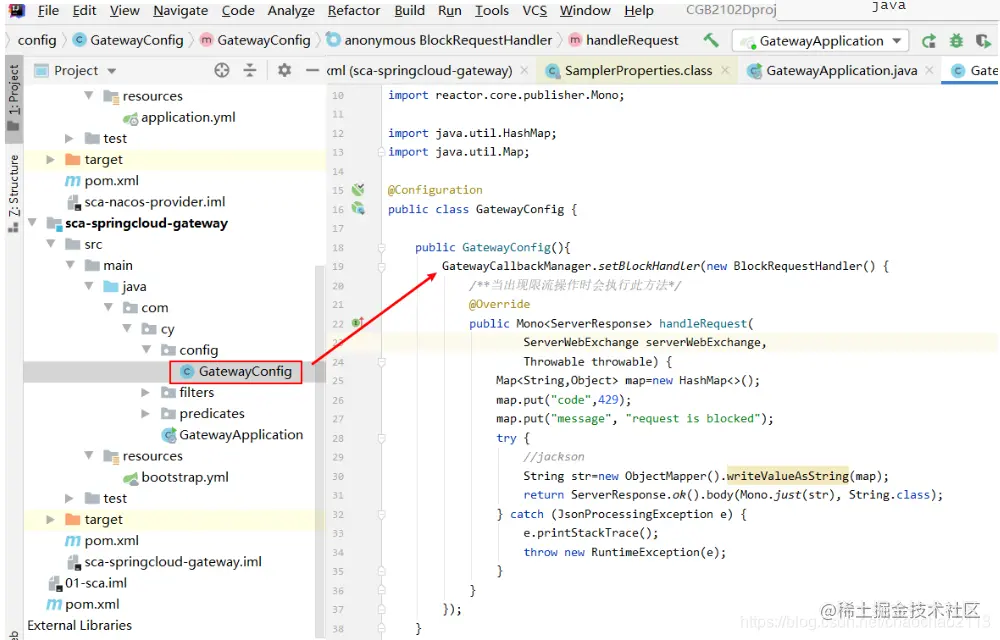Screen dimensions: 1000x640
Task: Click the @Configuration annotation in code
Action: coord(435,190)
